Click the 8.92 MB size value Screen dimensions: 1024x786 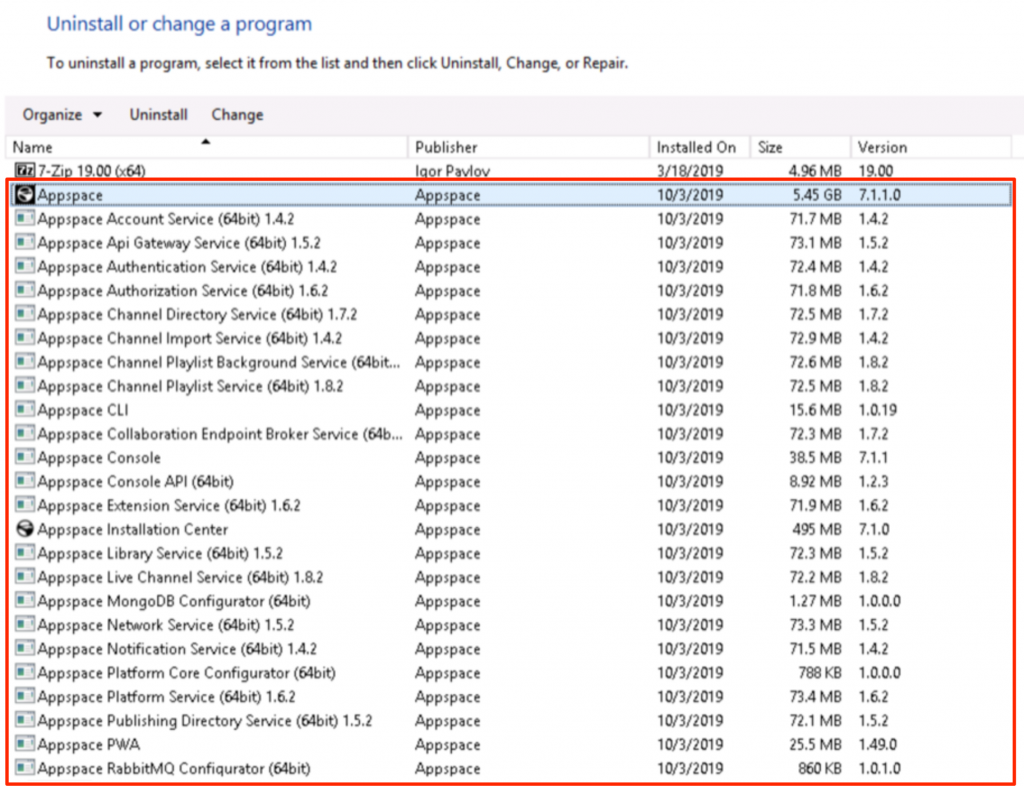815,482
